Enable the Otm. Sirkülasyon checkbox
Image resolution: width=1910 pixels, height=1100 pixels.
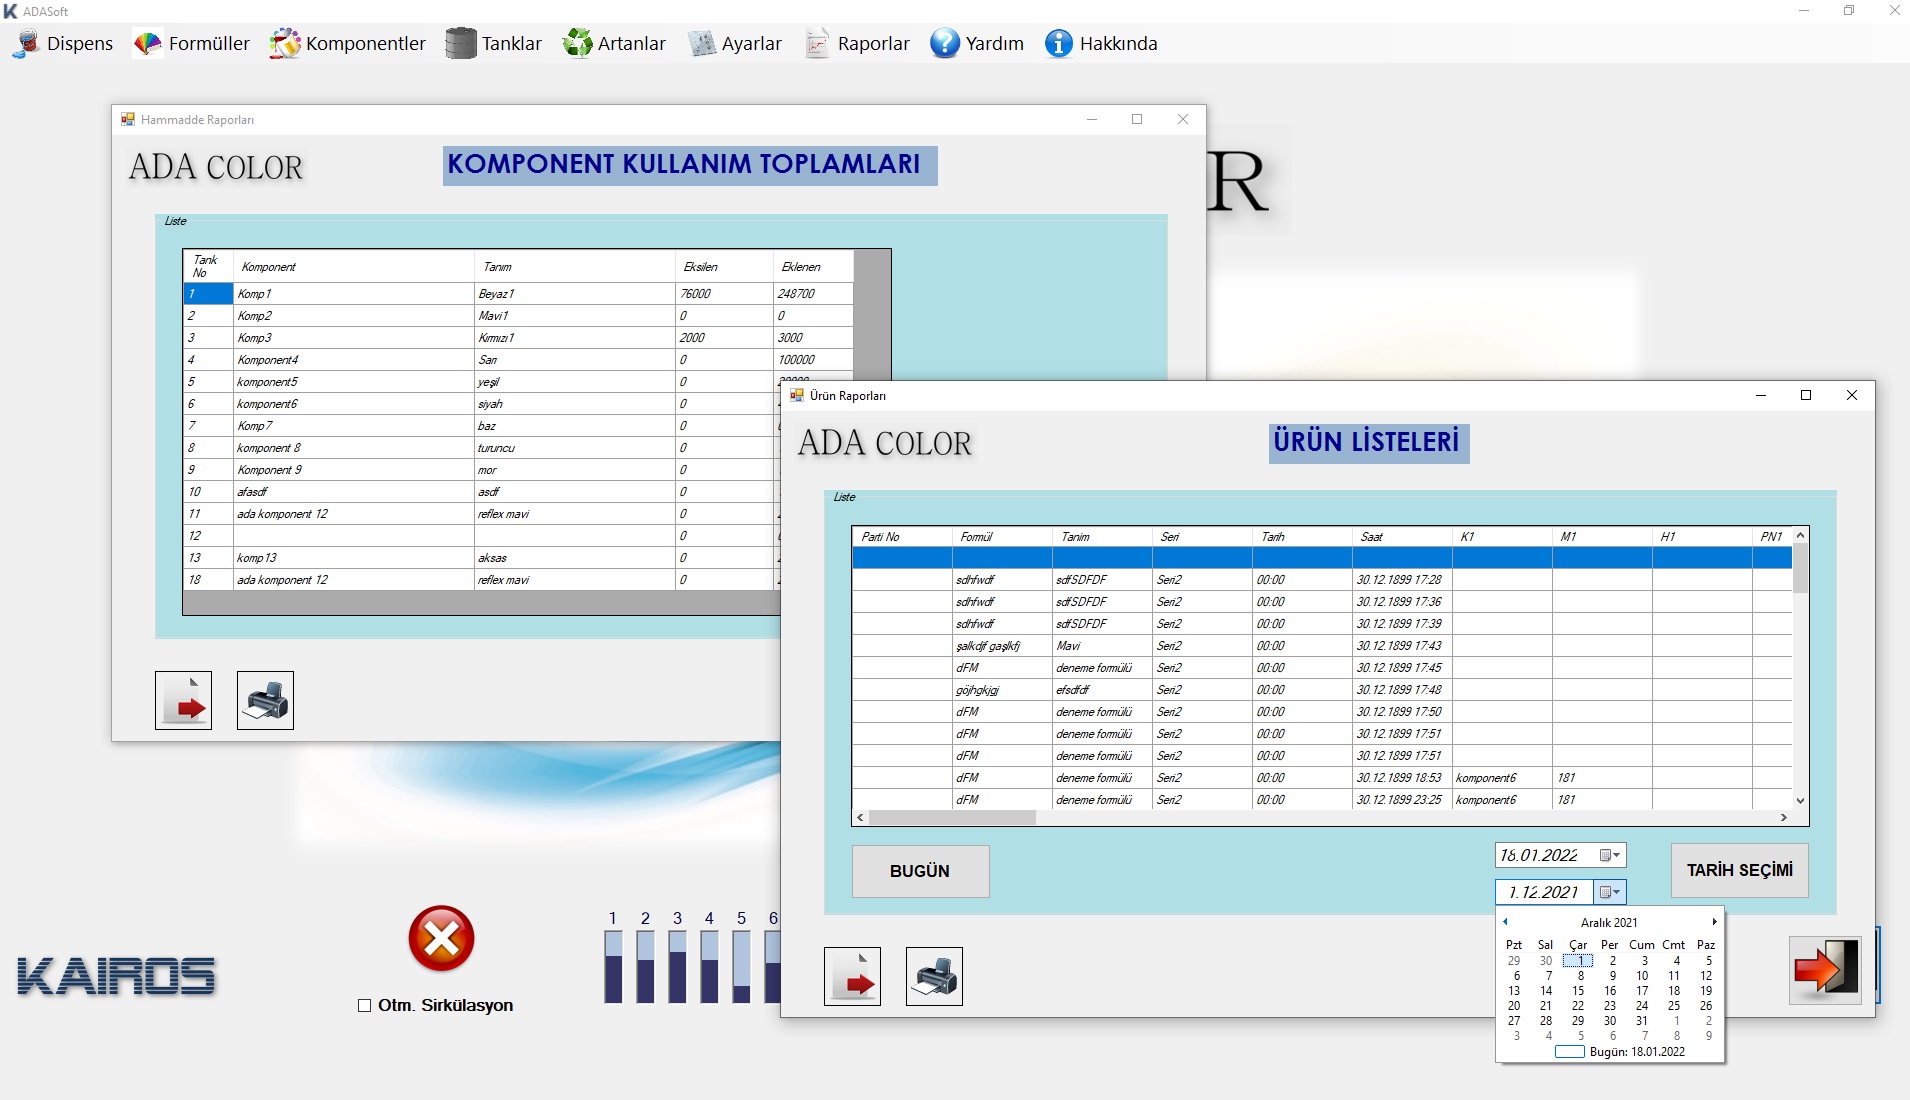(365, 1006)
